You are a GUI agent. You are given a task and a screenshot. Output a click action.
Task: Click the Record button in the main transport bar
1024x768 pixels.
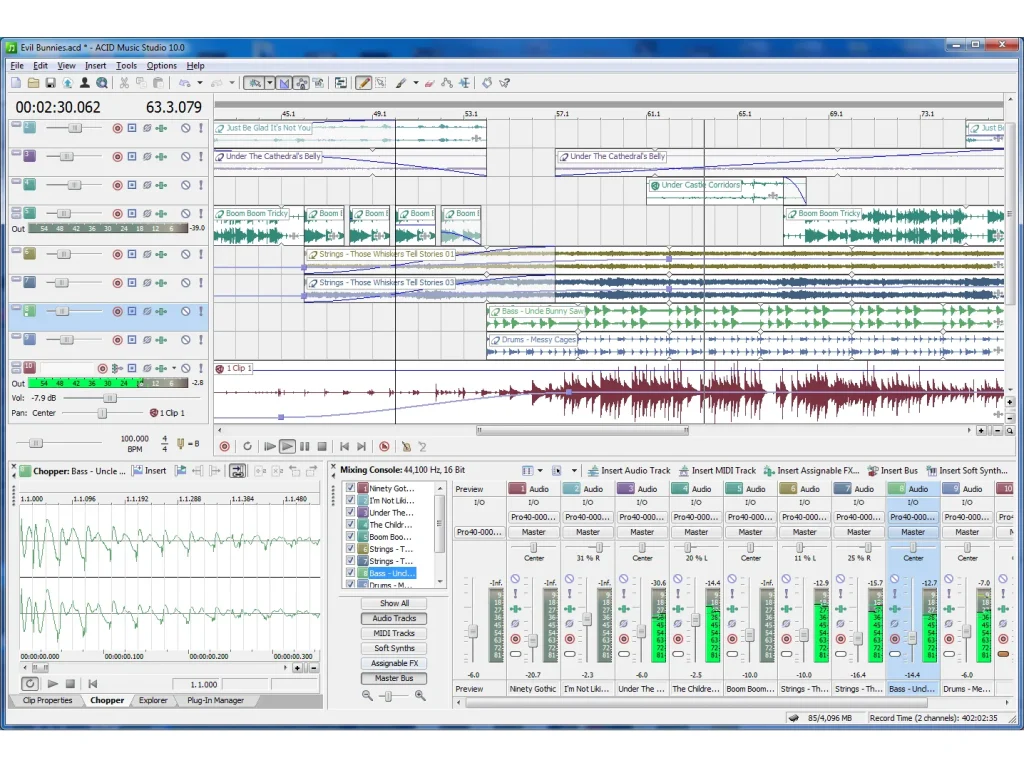(x=224, y=447)
